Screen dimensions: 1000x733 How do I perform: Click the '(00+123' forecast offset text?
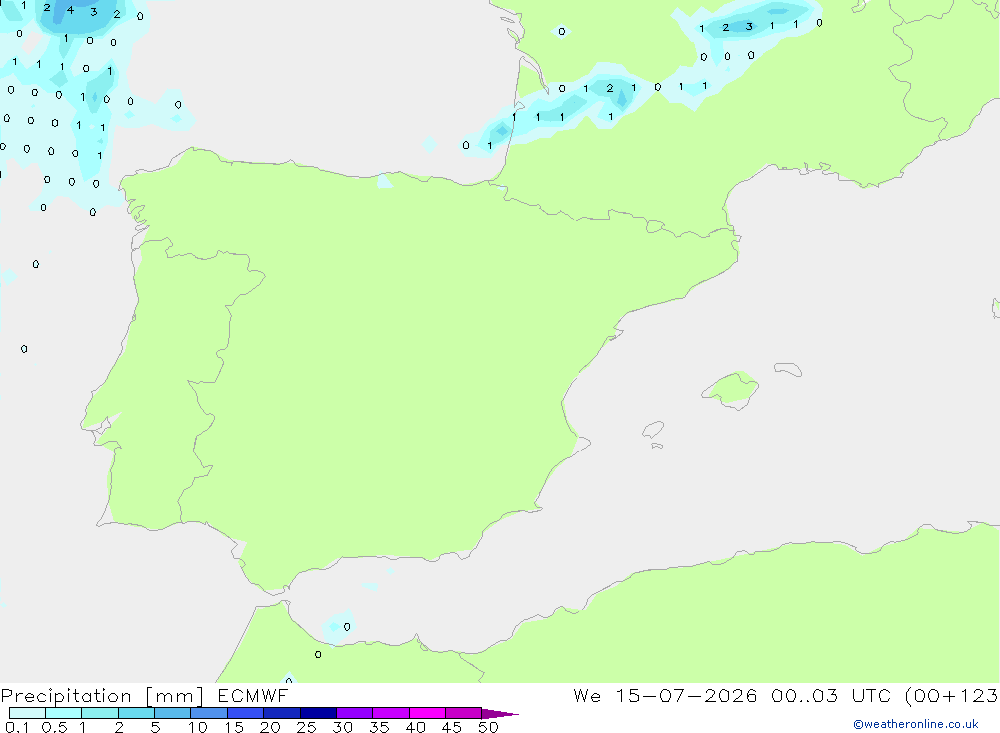[x=950, y=695]
